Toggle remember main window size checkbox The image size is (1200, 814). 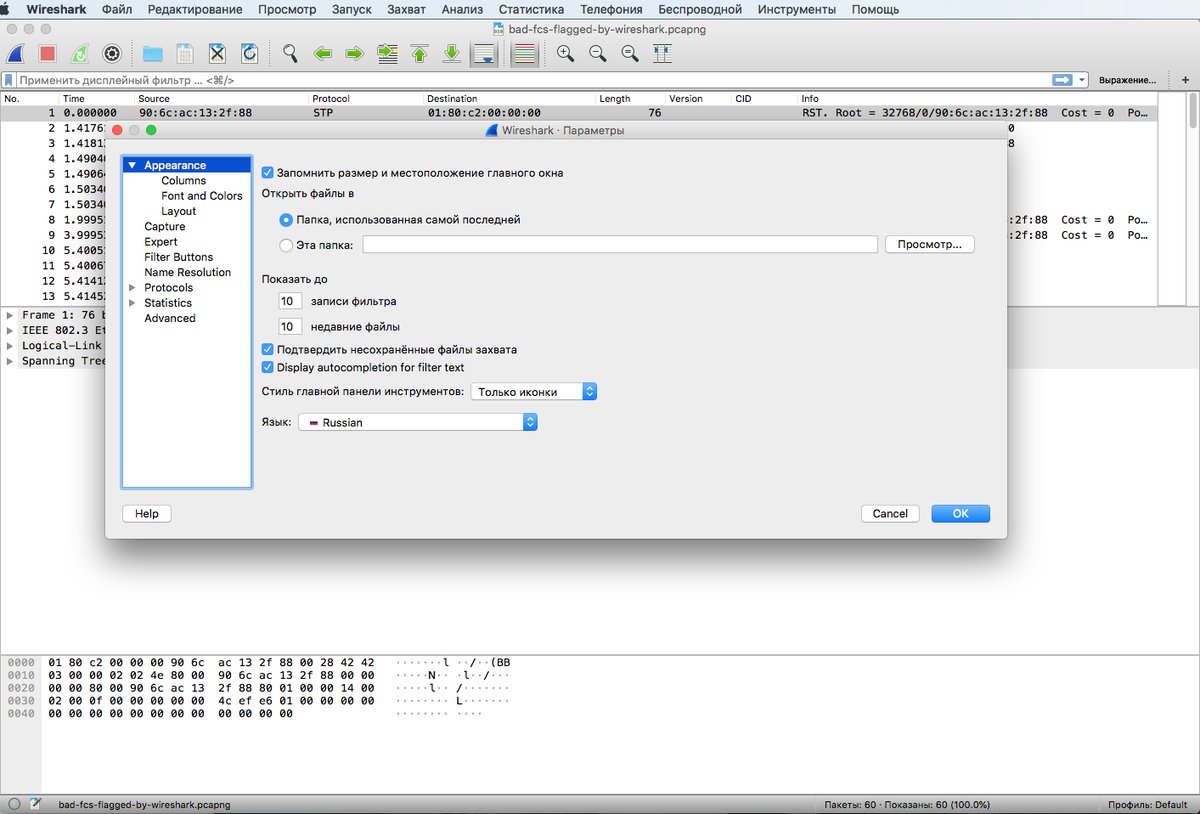pyautogui.click(x=267, y=173)
